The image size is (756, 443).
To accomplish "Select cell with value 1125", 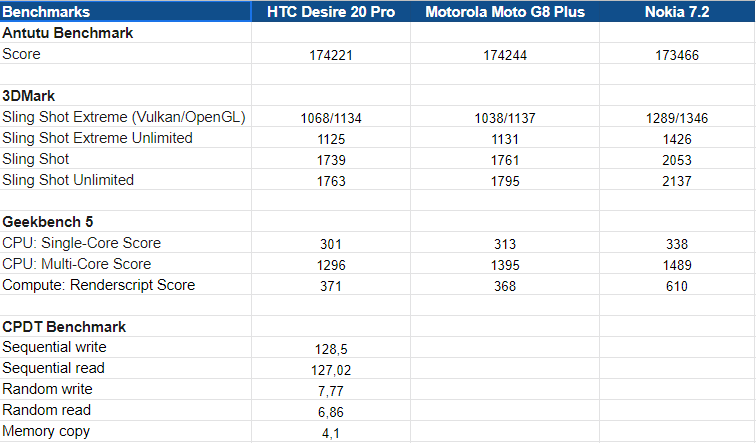I will point(331,138).
